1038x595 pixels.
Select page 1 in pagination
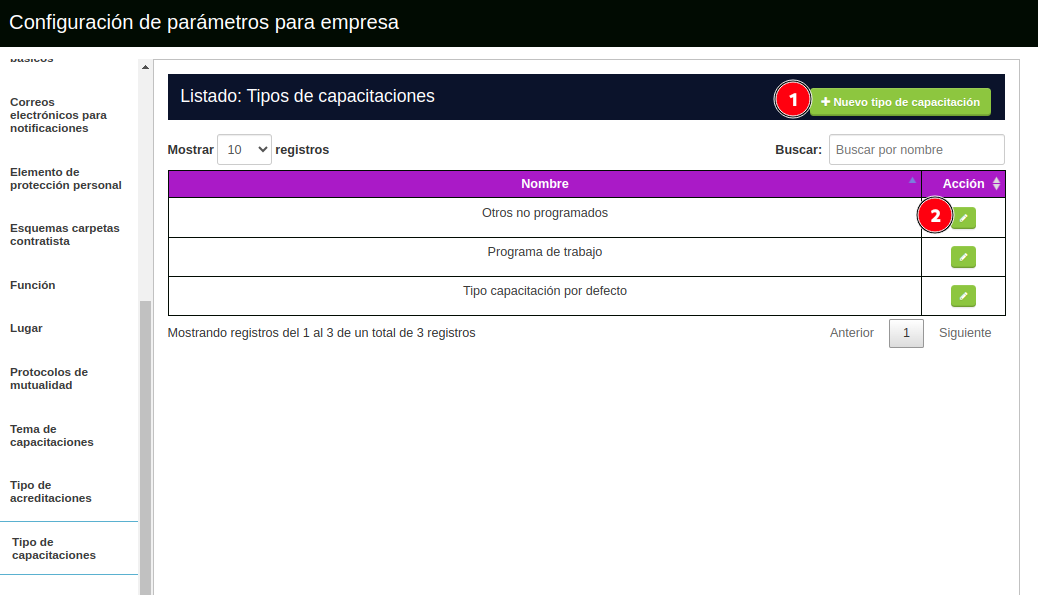point(906,333)
